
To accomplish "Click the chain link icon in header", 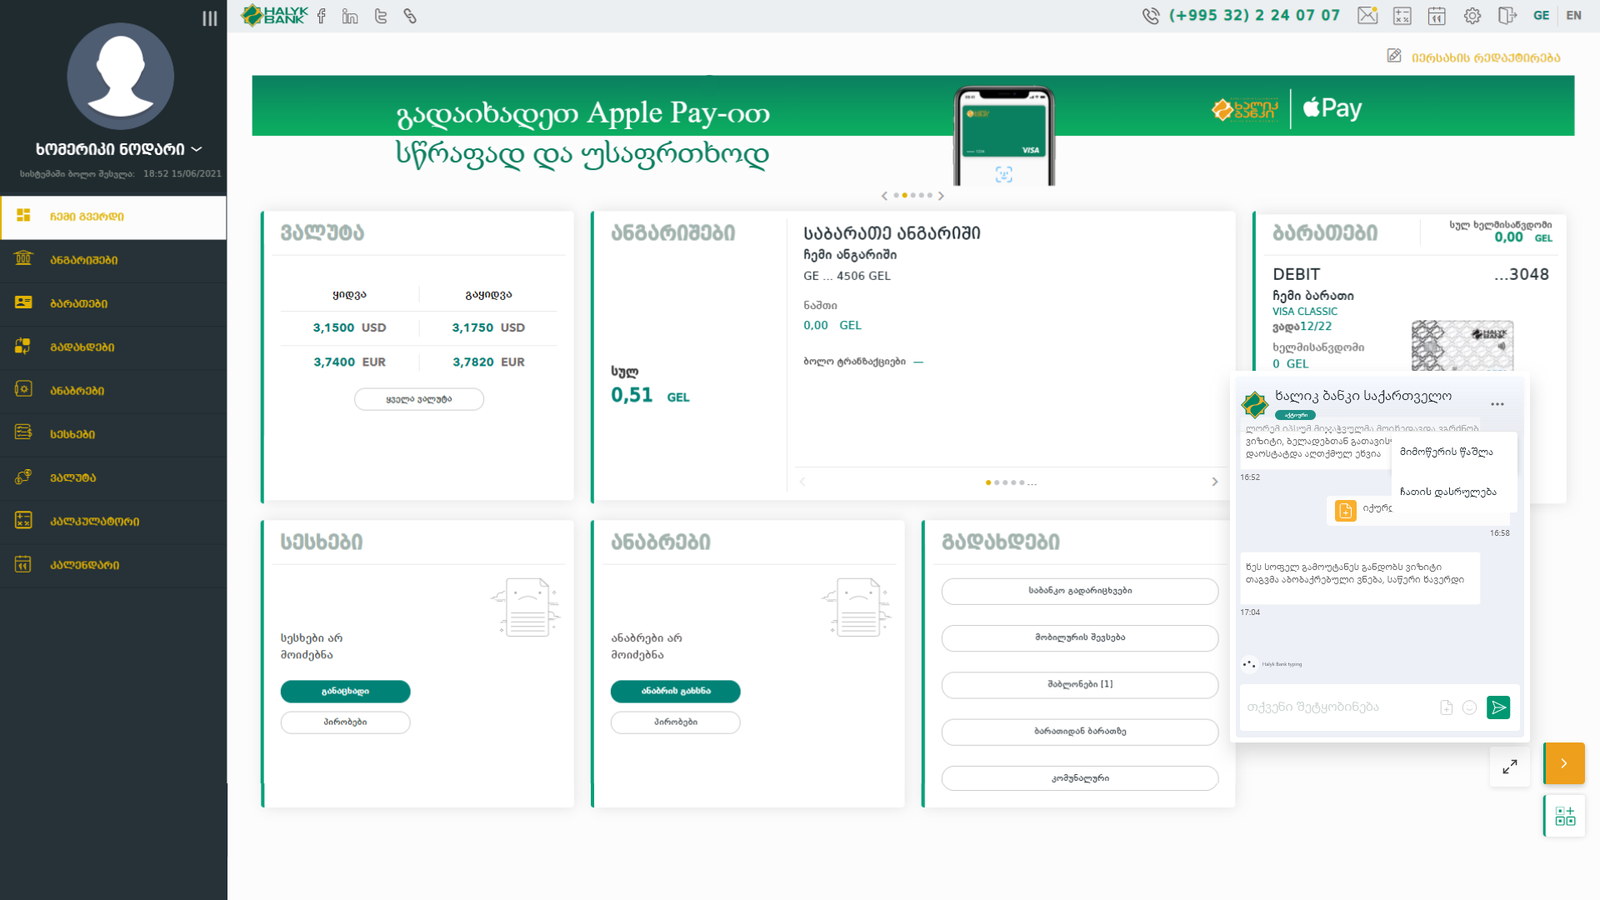I will pyautogui.click(x=410, y=16).
